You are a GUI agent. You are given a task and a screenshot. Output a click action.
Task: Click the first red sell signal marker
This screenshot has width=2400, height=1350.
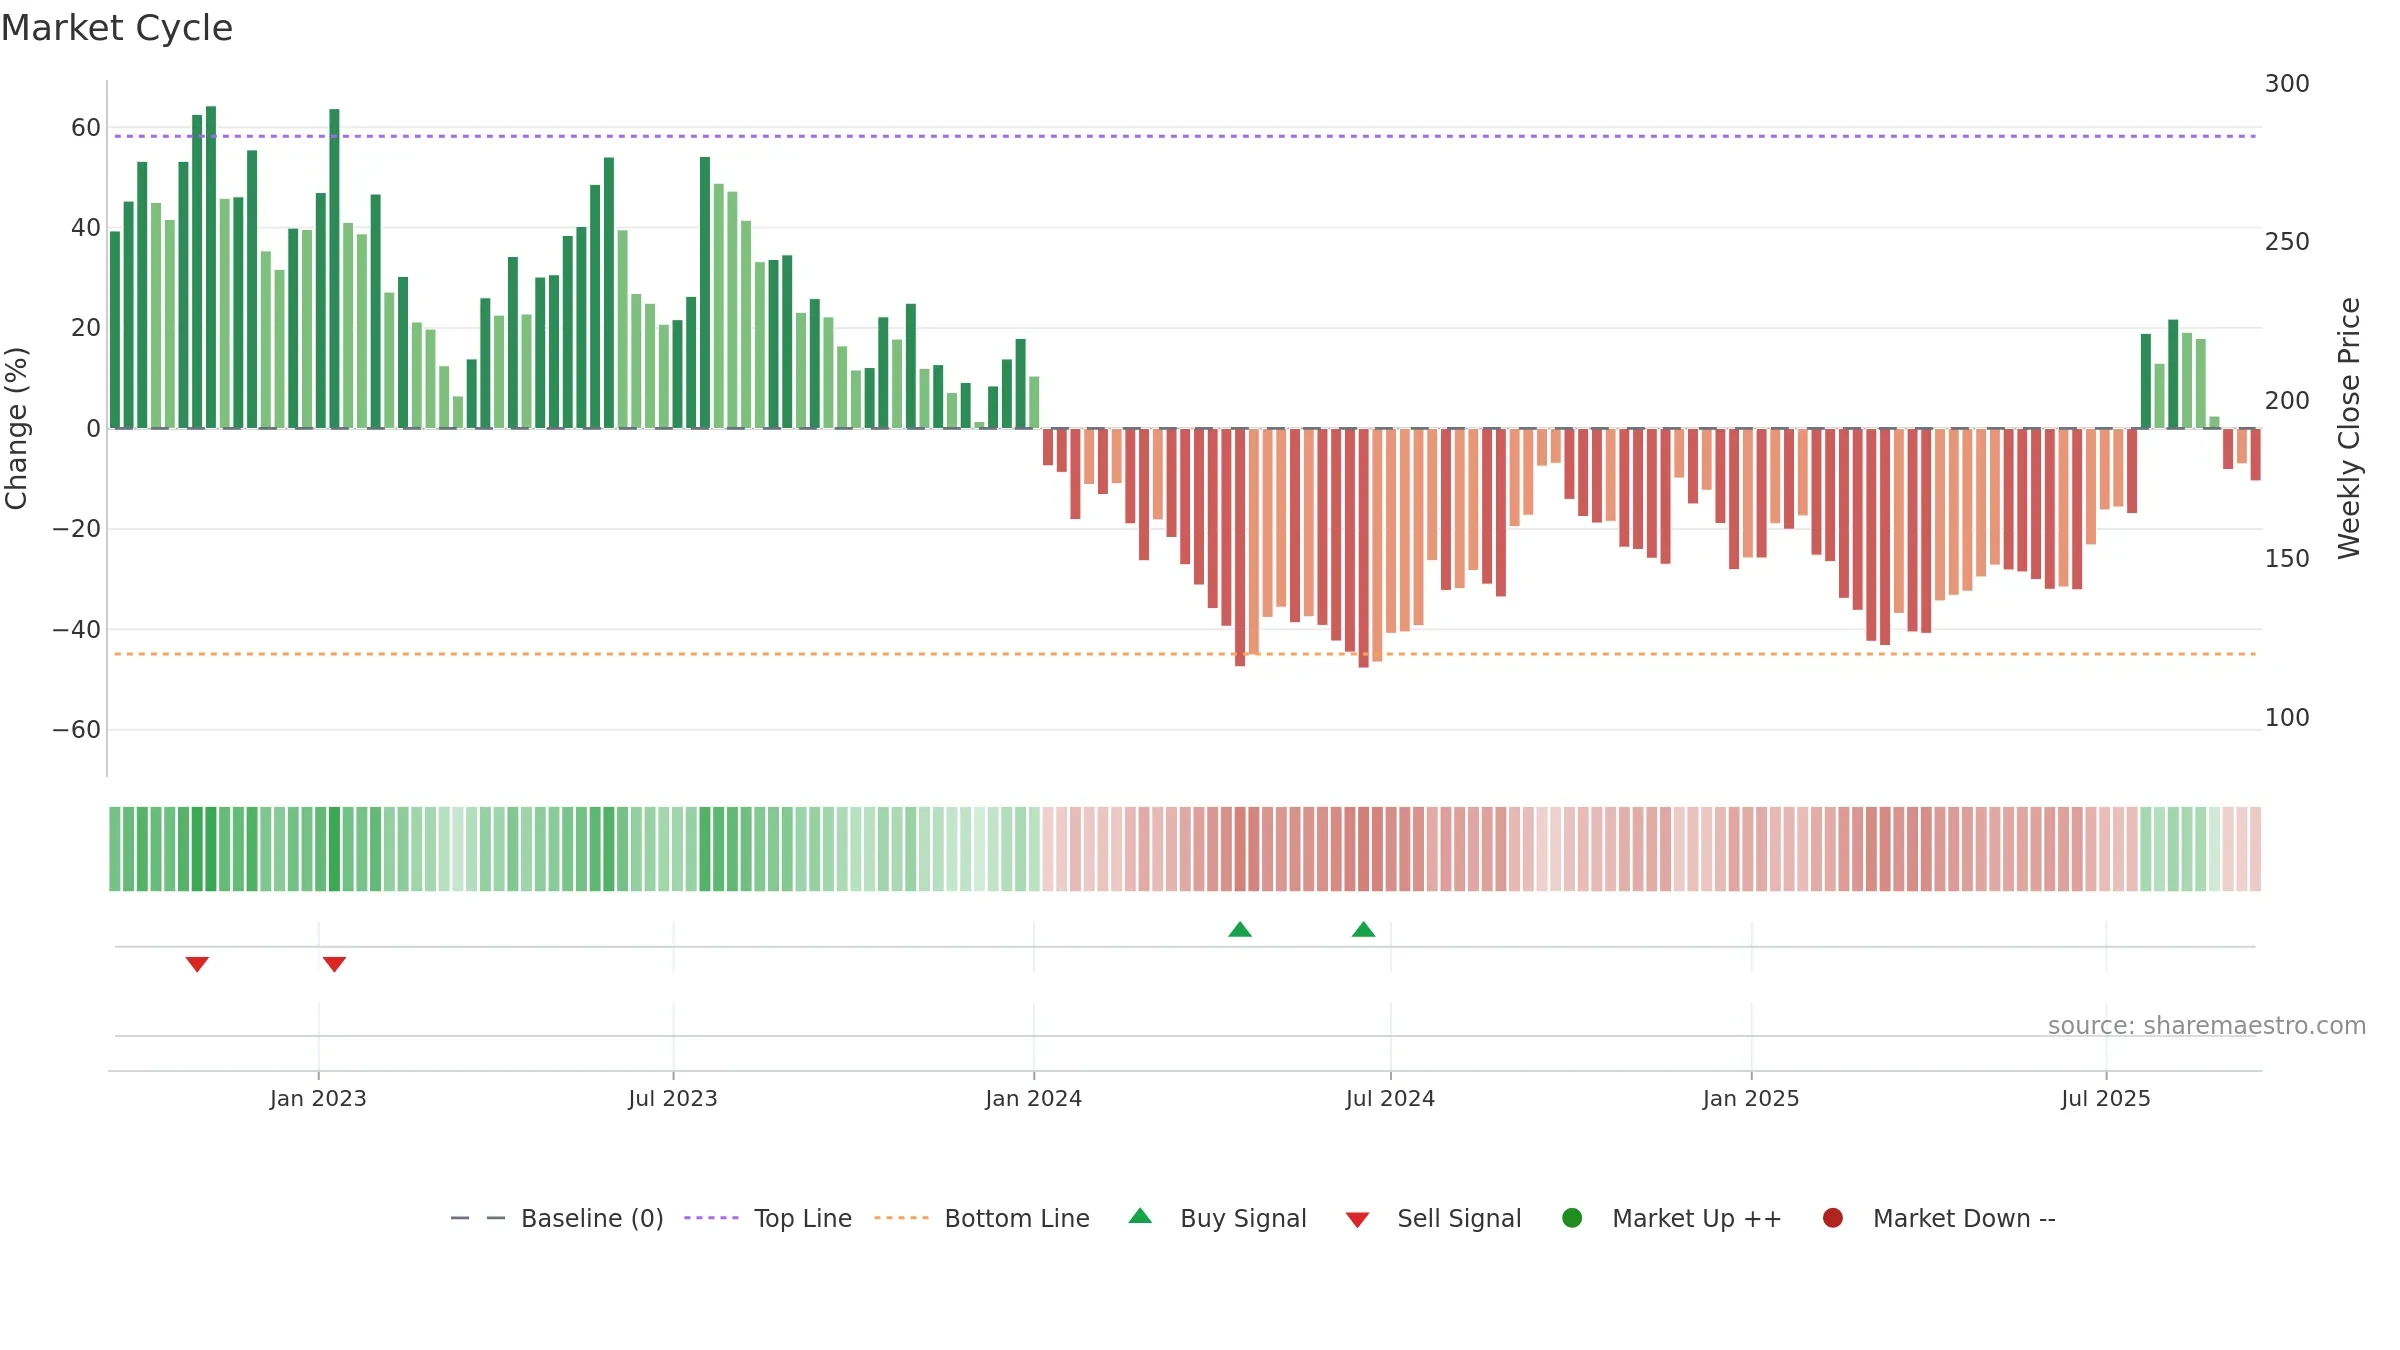197,964
